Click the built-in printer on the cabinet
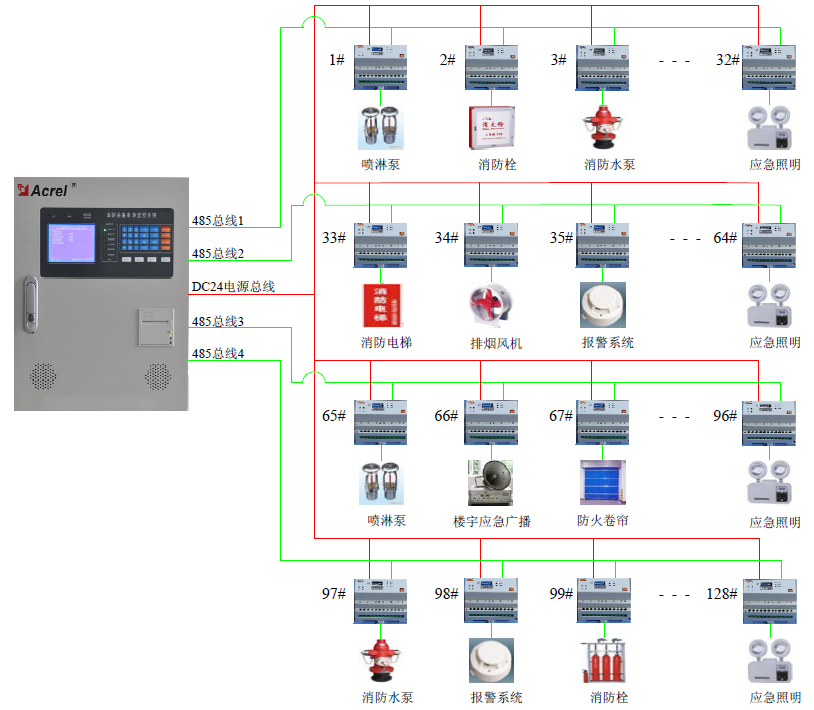Image resolution: width=814 pixels, height=710 pixels. pos(153,327)
